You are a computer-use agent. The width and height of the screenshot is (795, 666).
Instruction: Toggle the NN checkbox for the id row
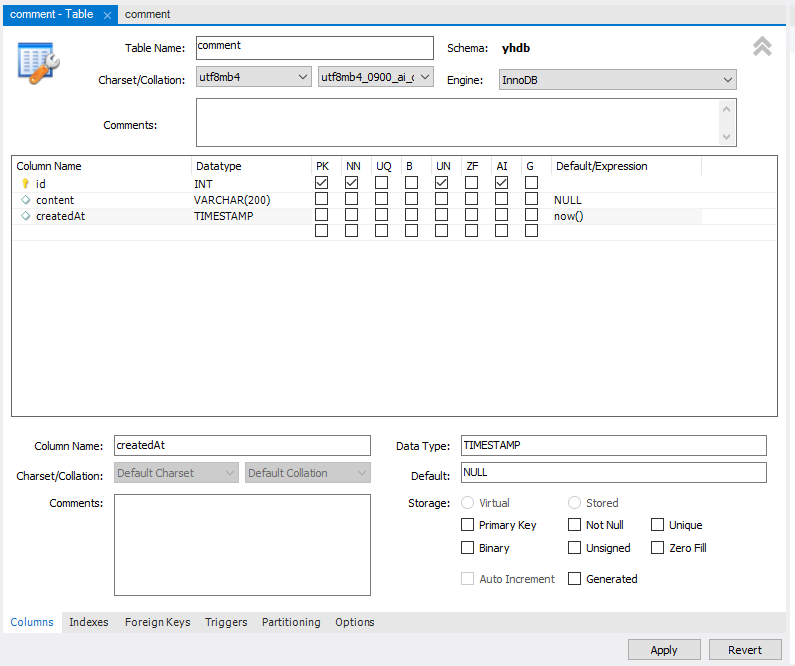click(351, 182)
